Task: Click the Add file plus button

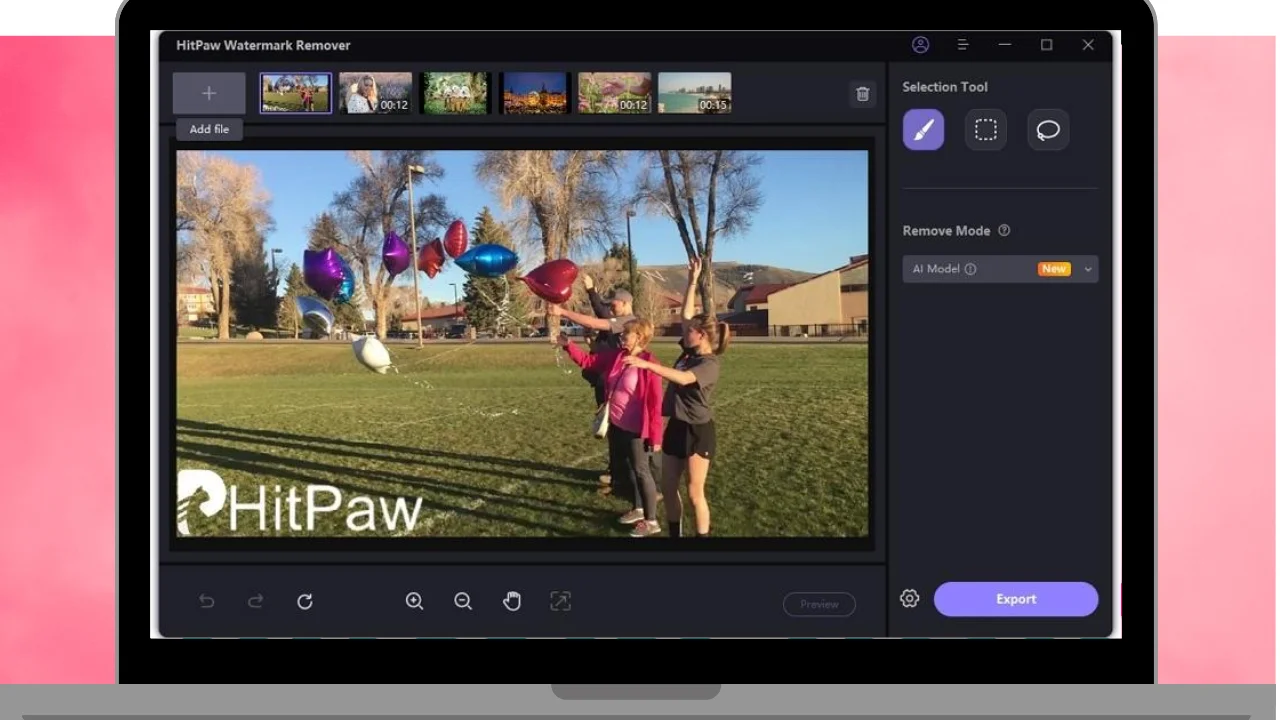Action: (209, 93)
